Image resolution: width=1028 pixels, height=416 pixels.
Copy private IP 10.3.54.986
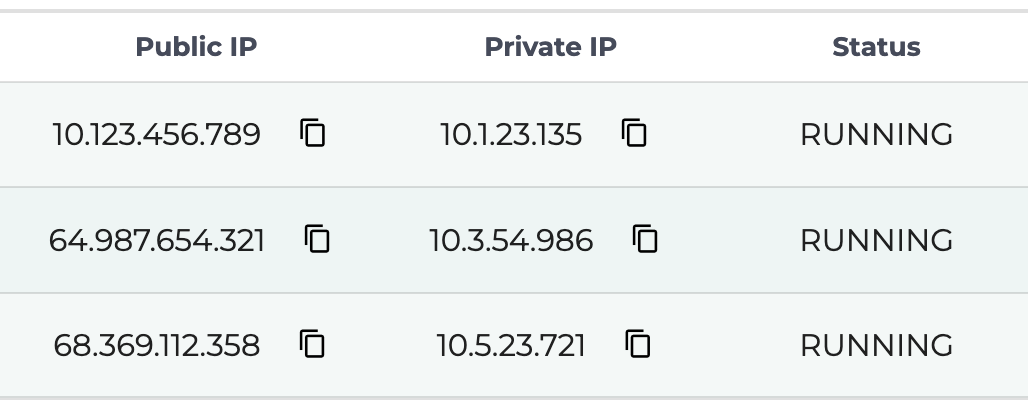(x=645, y=239)
